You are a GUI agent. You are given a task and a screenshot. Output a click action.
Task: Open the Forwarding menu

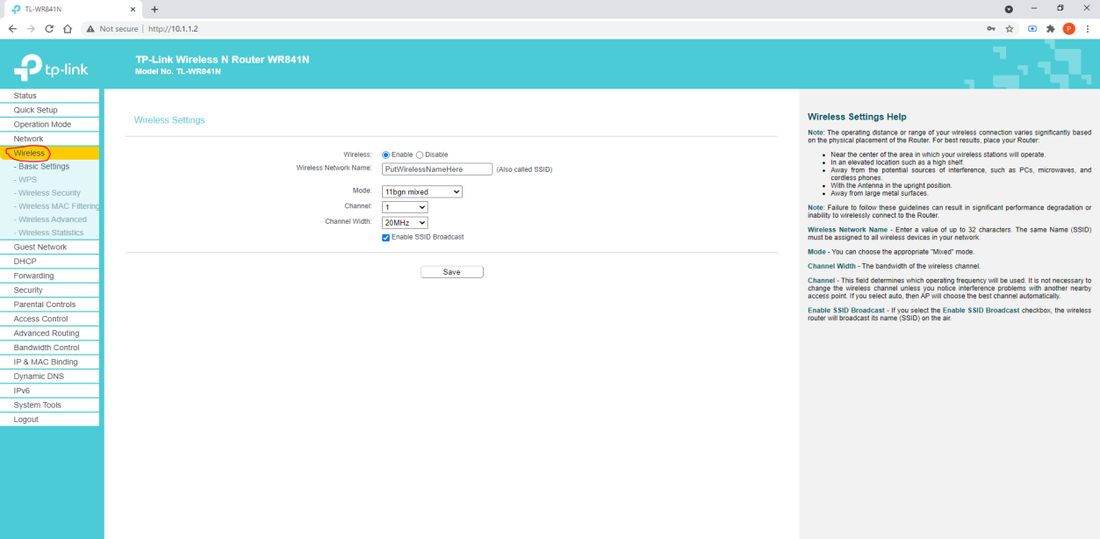[x=49, y=276]
